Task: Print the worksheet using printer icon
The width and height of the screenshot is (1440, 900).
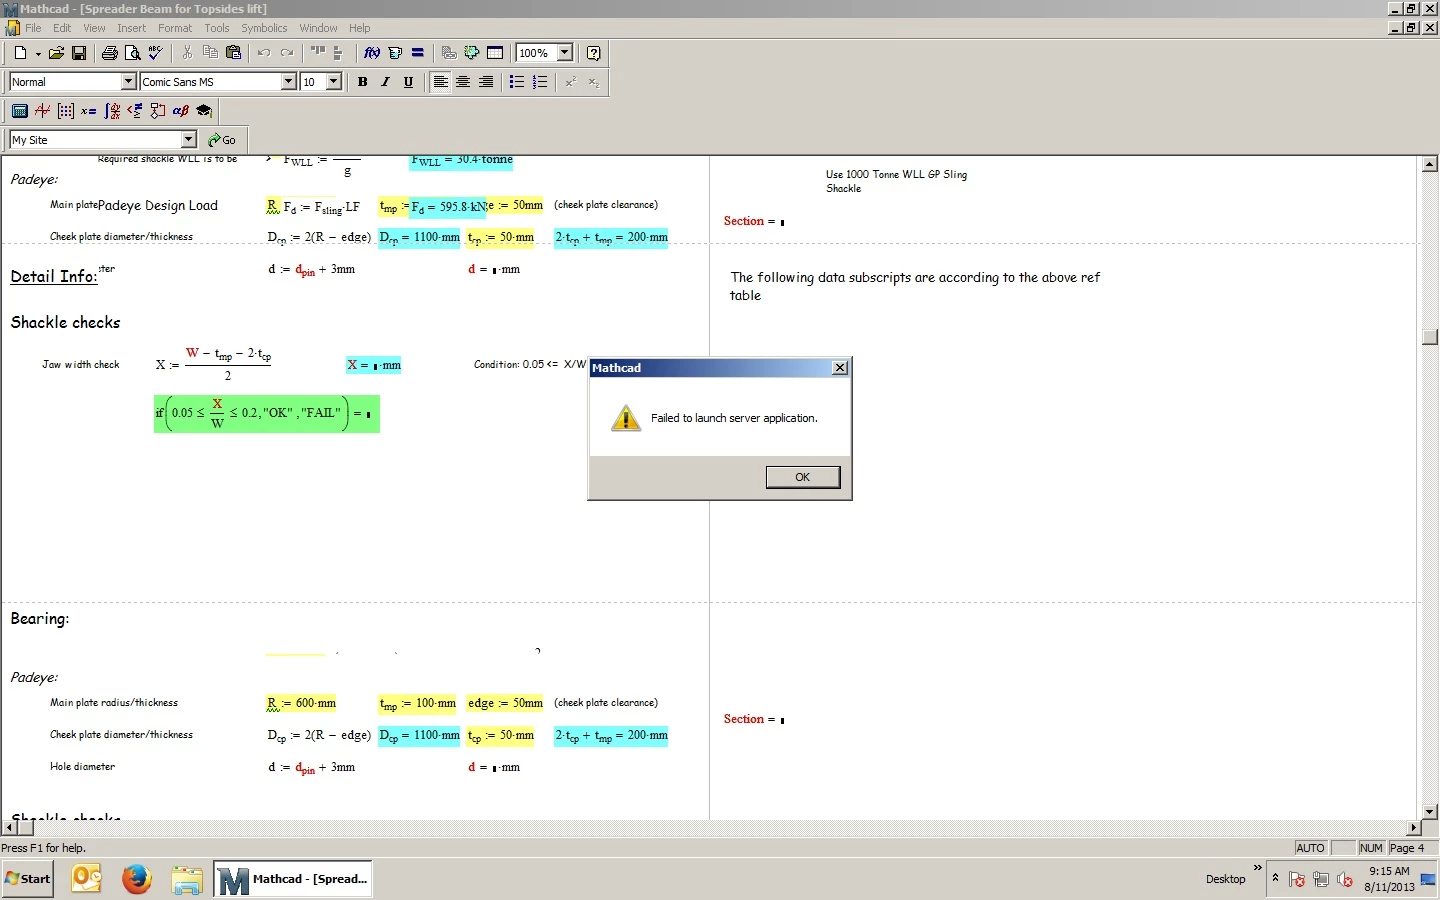Action: pyautogui.click(x=110, y=53)
